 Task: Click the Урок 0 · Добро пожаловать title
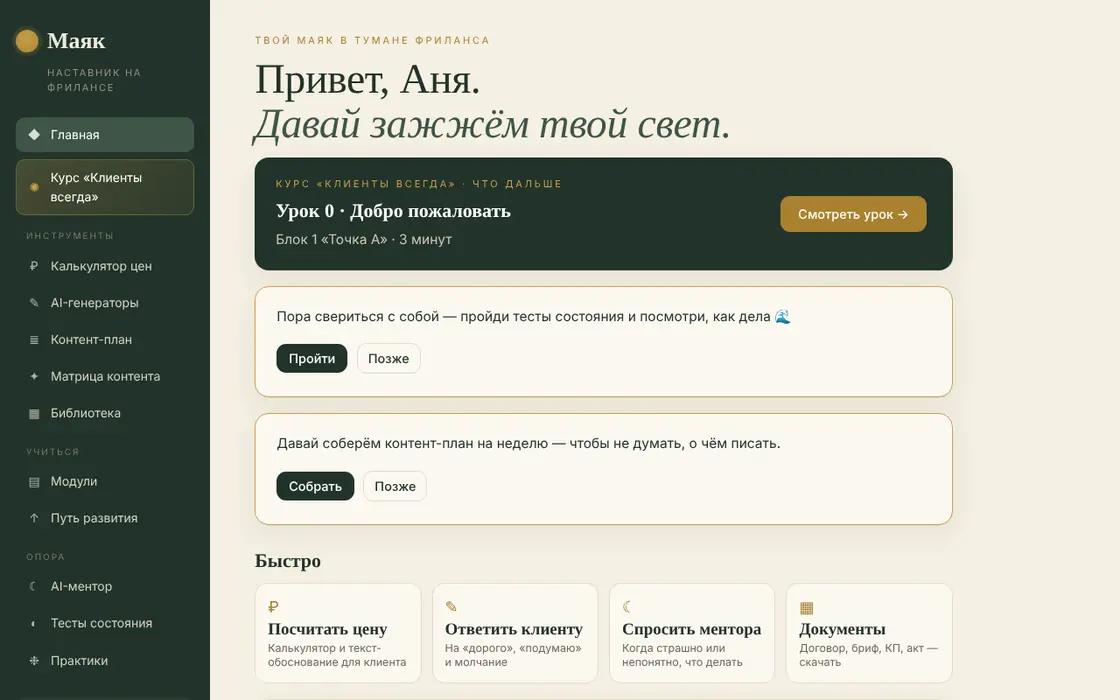pyautogui.click(x=393, y=211)
